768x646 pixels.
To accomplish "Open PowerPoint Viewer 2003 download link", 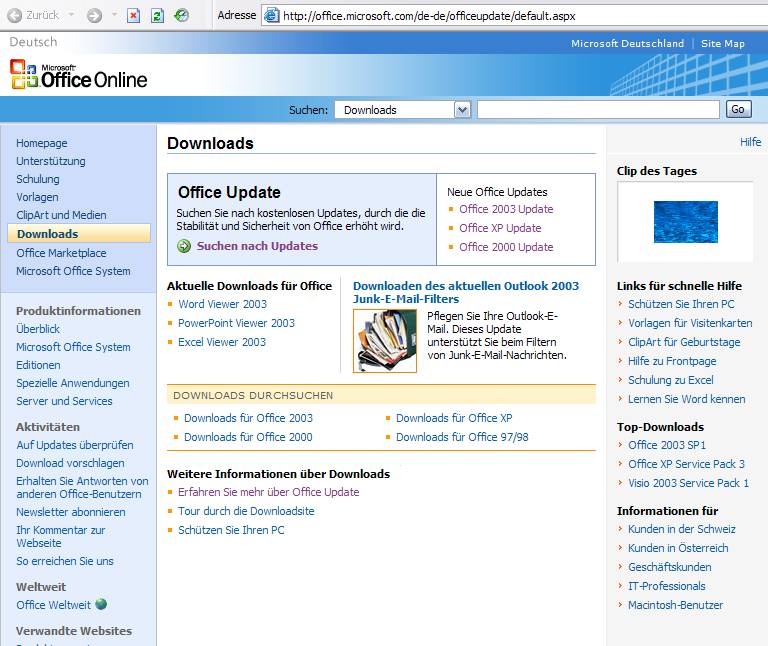I will [x=237, y=323].
